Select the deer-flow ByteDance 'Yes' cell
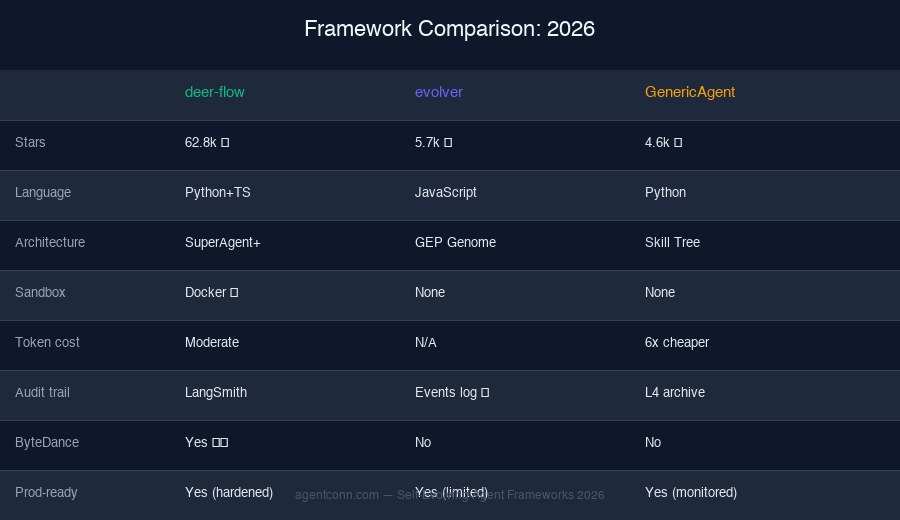 click(207, 442)
